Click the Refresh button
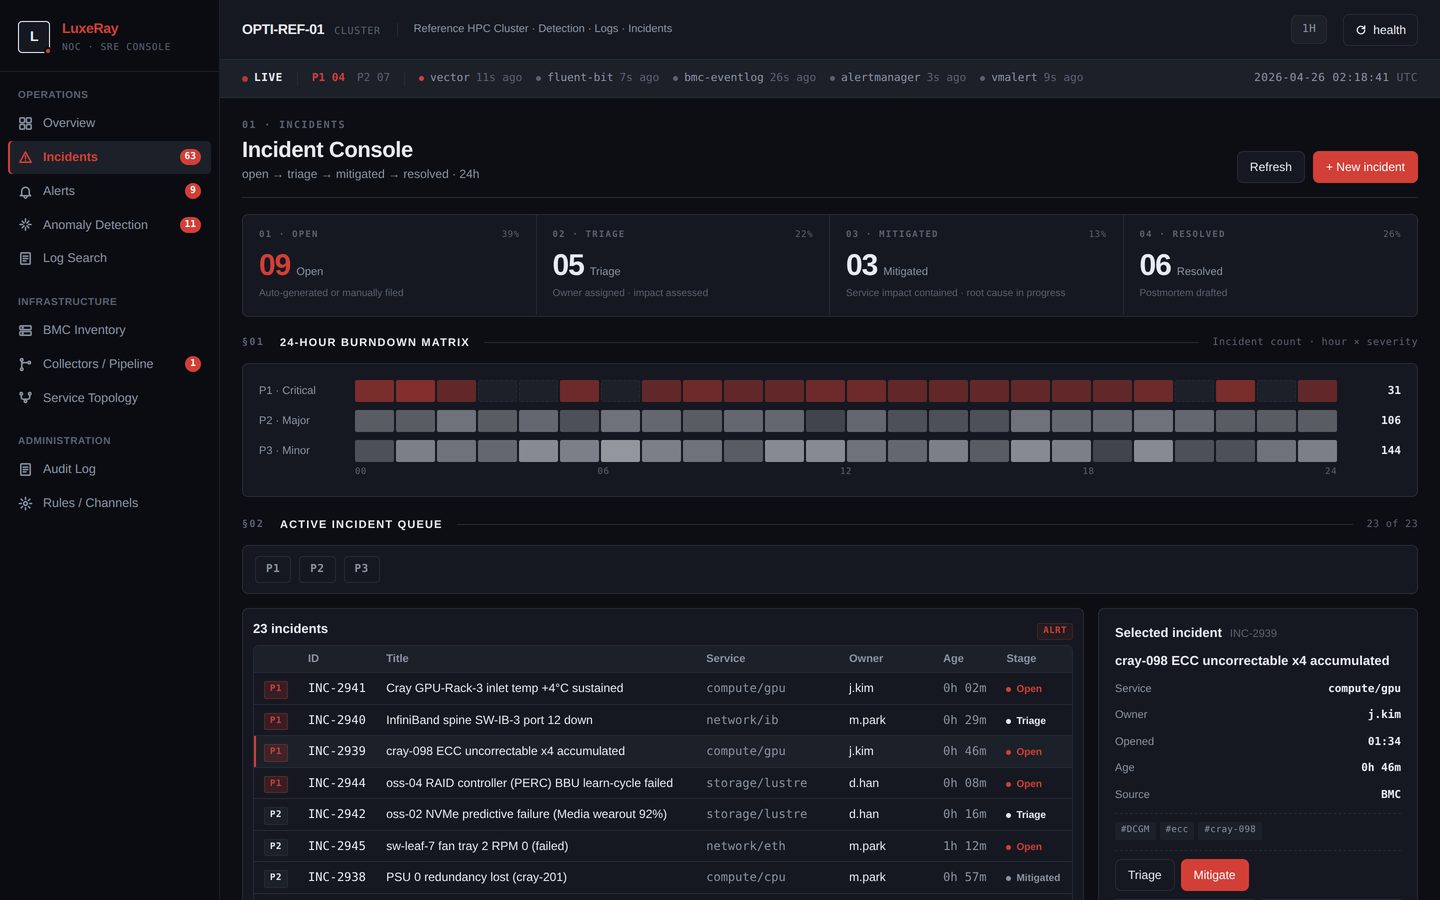1440x900 pixels. tap(1270, 167)
